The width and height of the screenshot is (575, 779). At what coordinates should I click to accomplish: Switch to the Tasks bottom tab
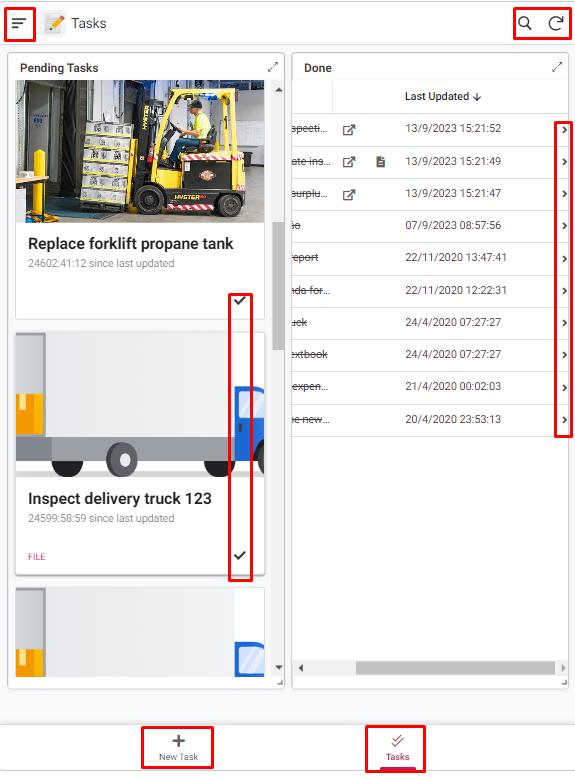[397, 748]
